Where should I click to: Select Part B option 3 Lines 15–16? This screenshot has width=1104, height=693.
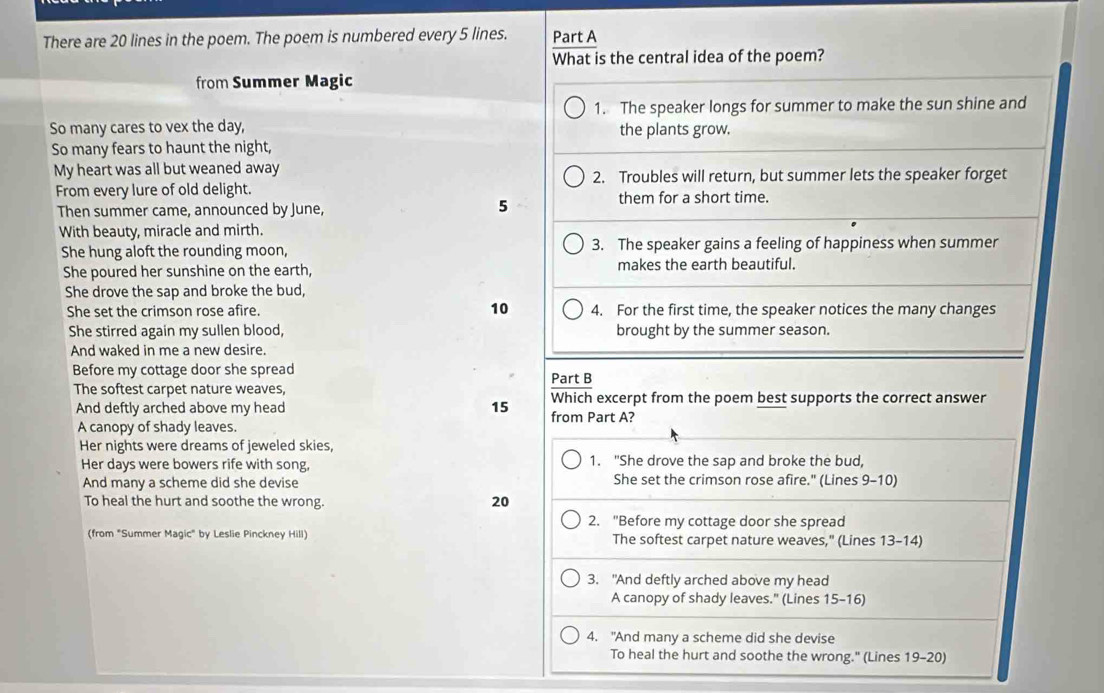click(570, 579)
